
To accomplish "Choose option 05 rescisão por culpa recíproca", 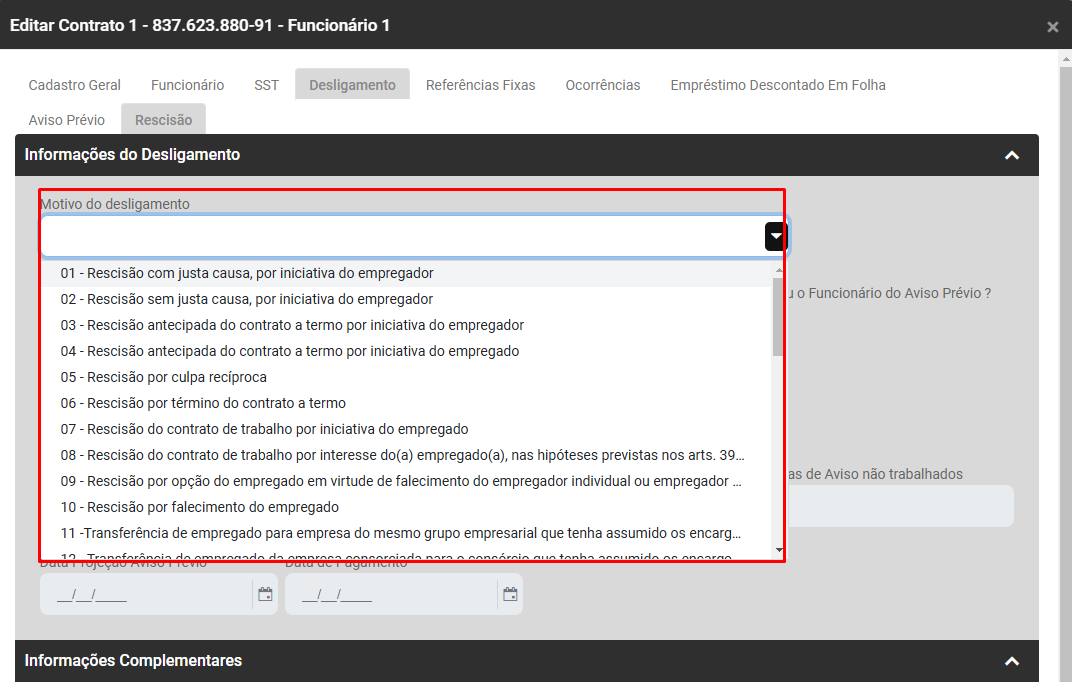I will pyautogui.click(x=164, y=377).
